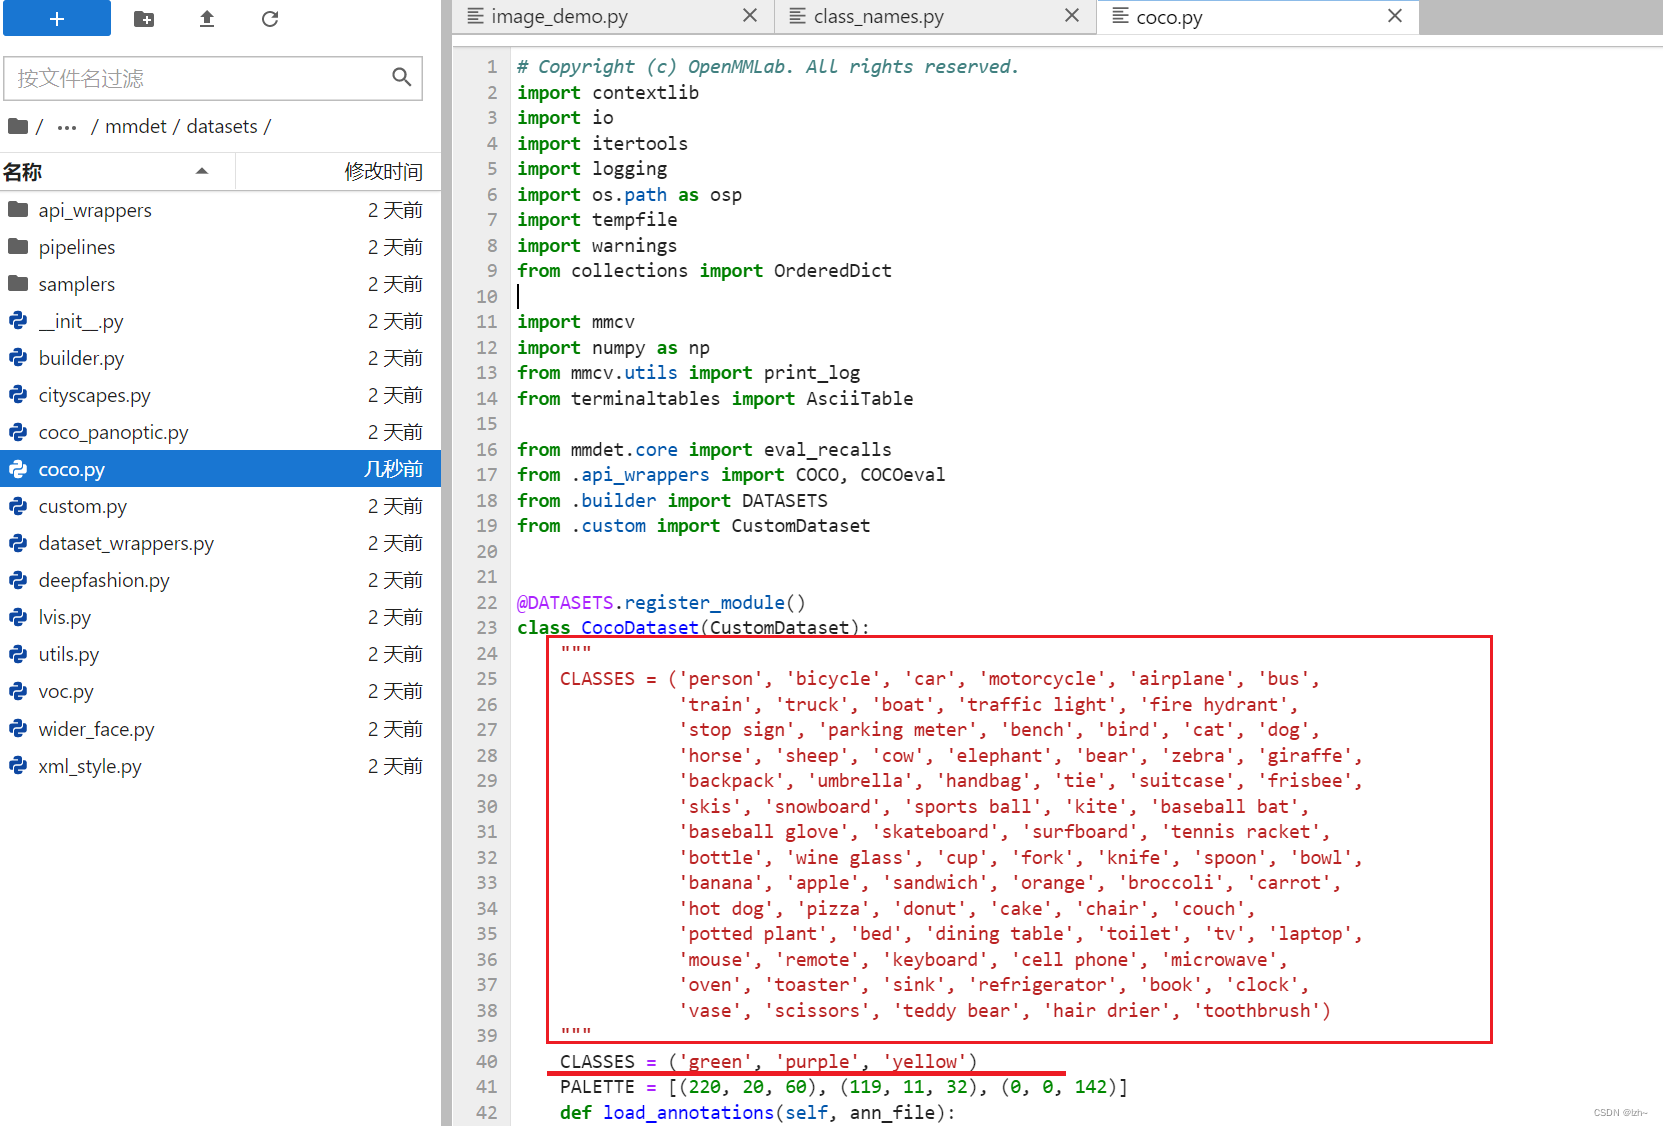Click the Python icon beside builder.py
Image resolution: width=1663 pixels, height=1126 pixels.
[18, 357]
